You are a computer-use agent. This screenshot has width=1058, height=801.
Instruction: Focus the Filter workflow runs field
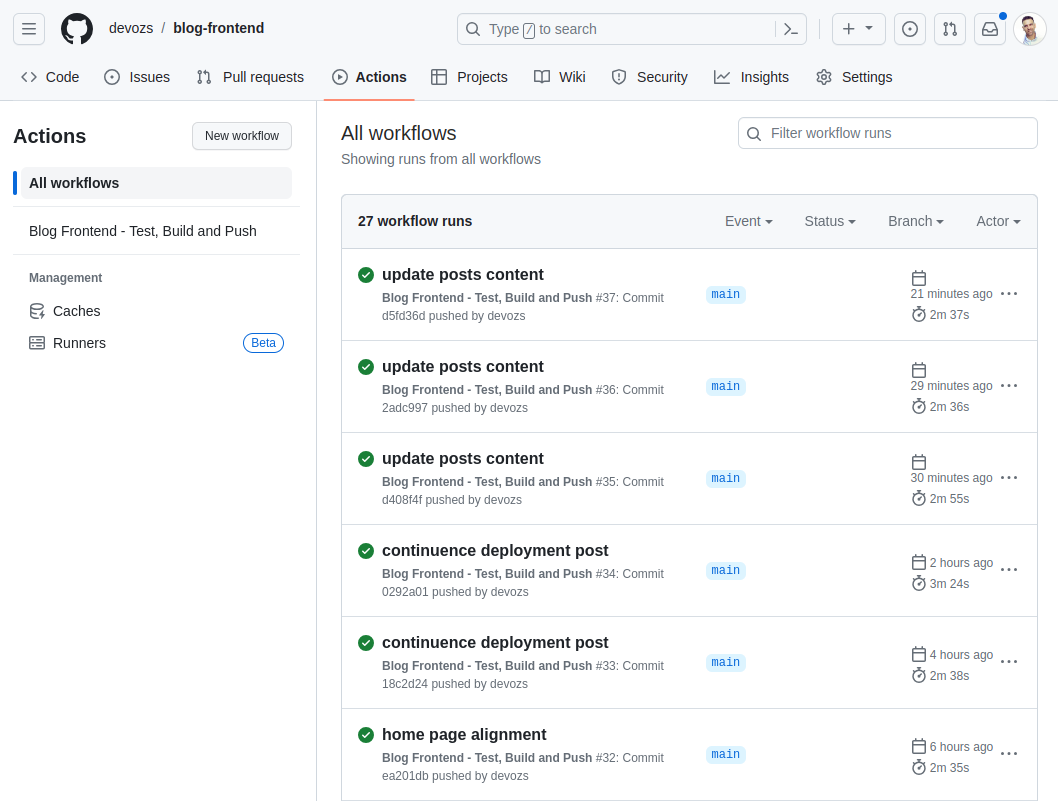[x=887, y=133]
